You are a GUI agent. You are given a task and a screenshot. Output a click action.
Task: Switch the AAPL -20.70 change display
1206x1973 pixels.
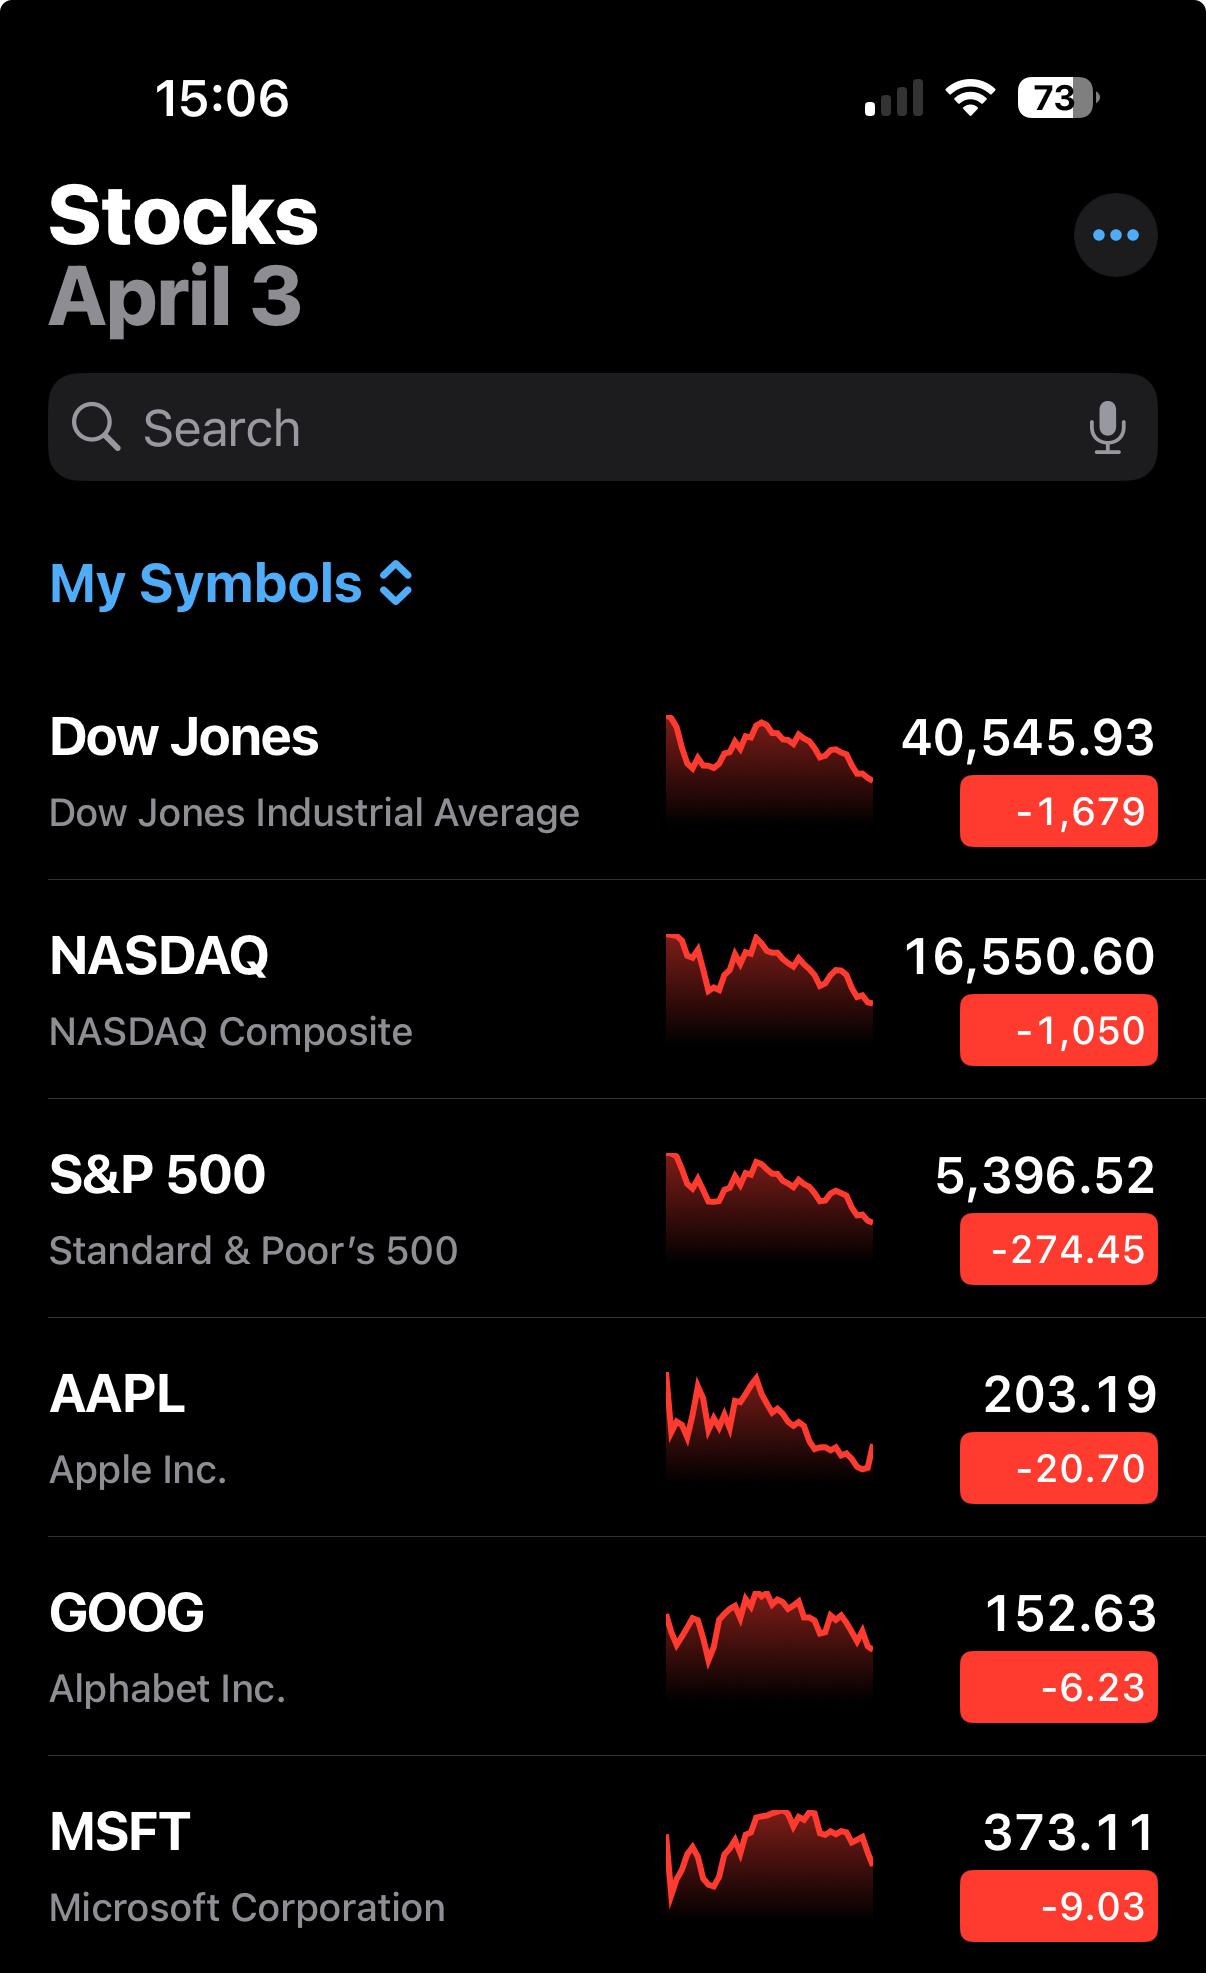[x=1058, y=1468]
